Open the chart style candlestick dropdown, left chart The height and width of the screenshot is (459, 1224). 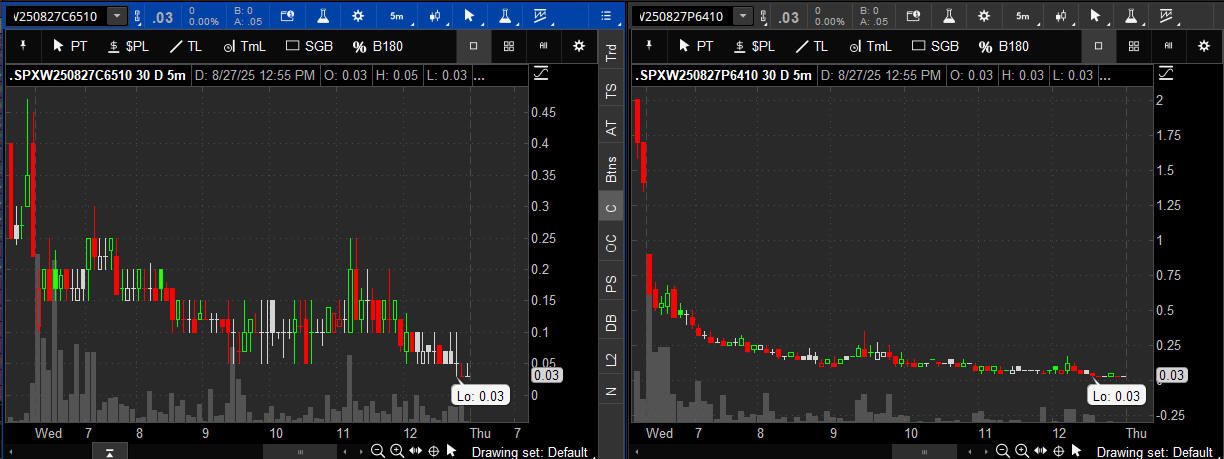tap(434, 16)
